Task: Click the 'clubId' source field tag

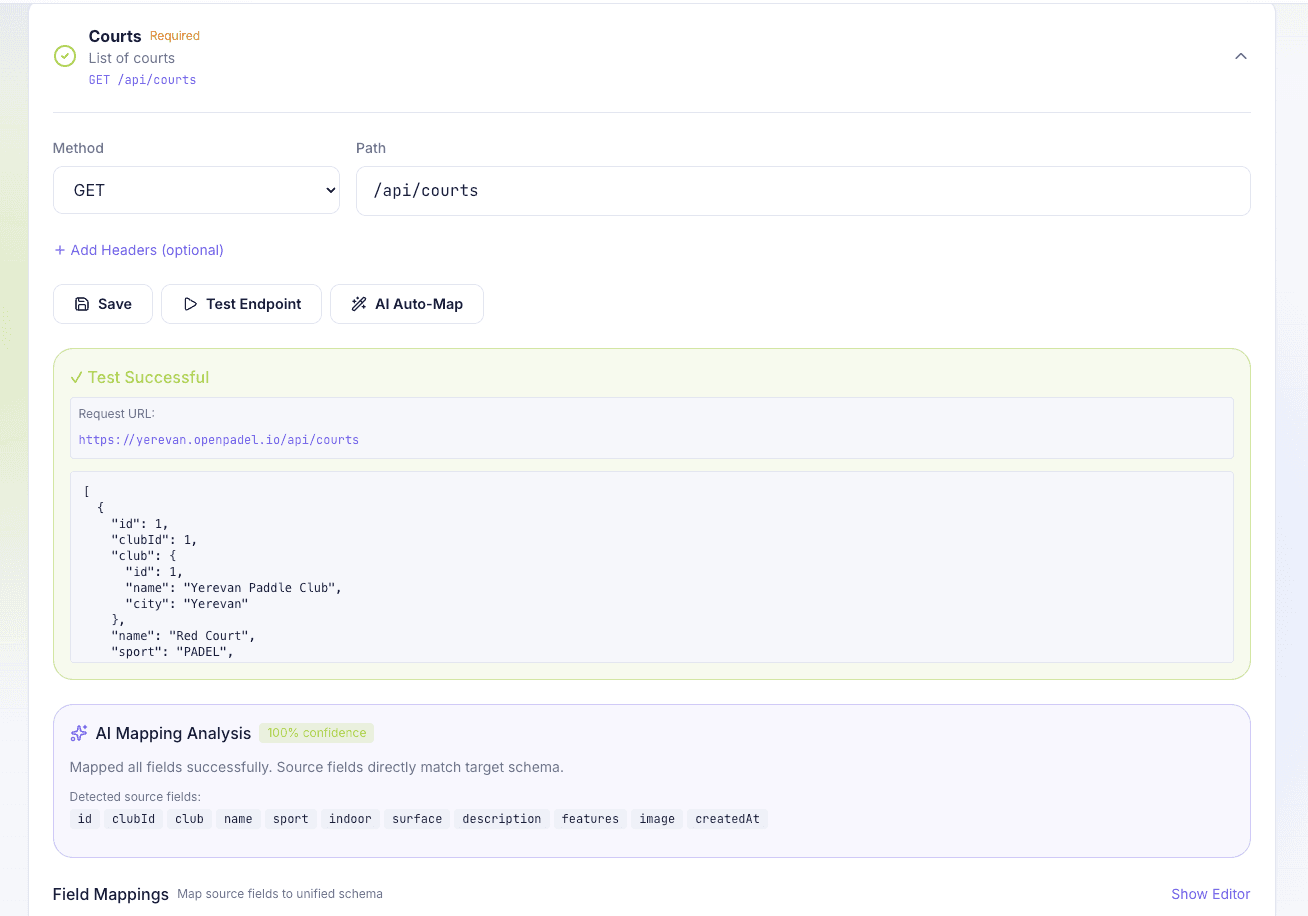Action: [134, 819]
